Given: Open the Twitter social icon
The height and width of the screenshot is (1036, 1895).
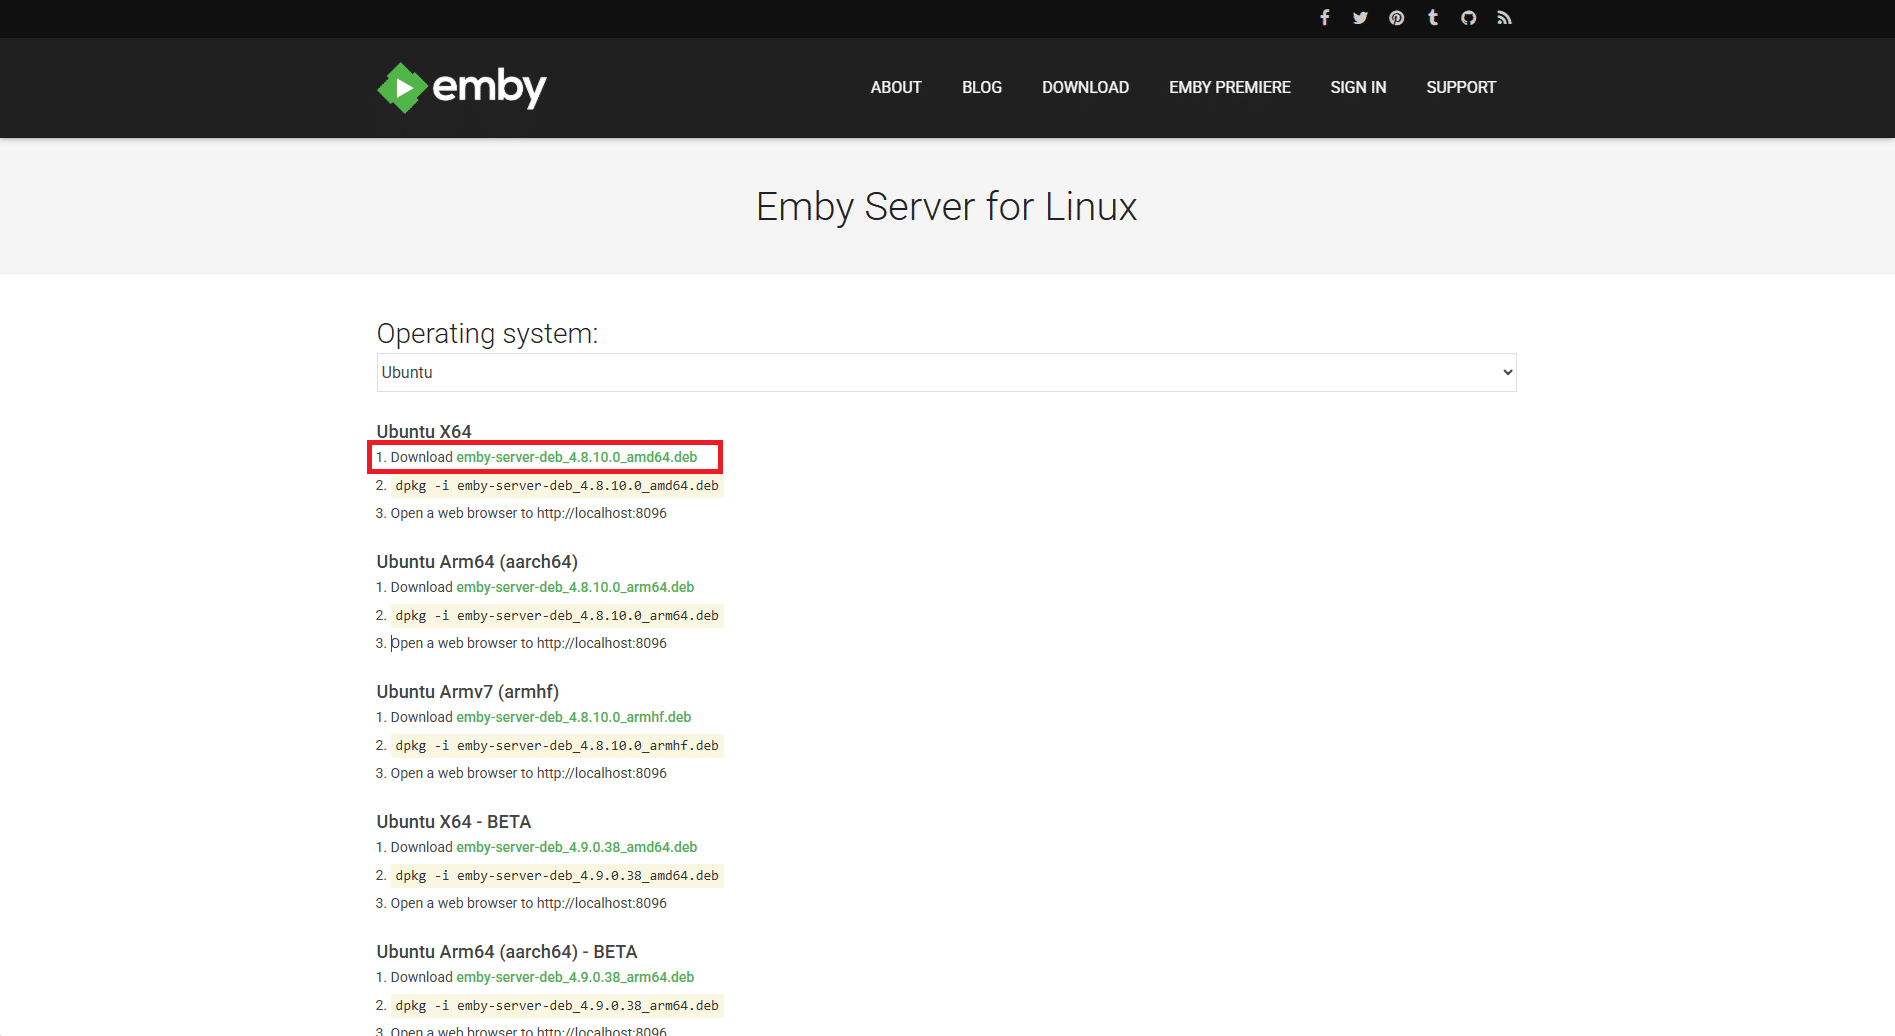Looking at the screenshot, I should [1360, 18].
